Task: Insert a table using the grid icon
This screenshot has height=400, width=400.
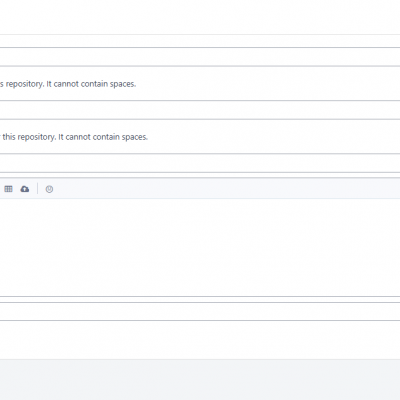Action: click(x=8, y=189)
